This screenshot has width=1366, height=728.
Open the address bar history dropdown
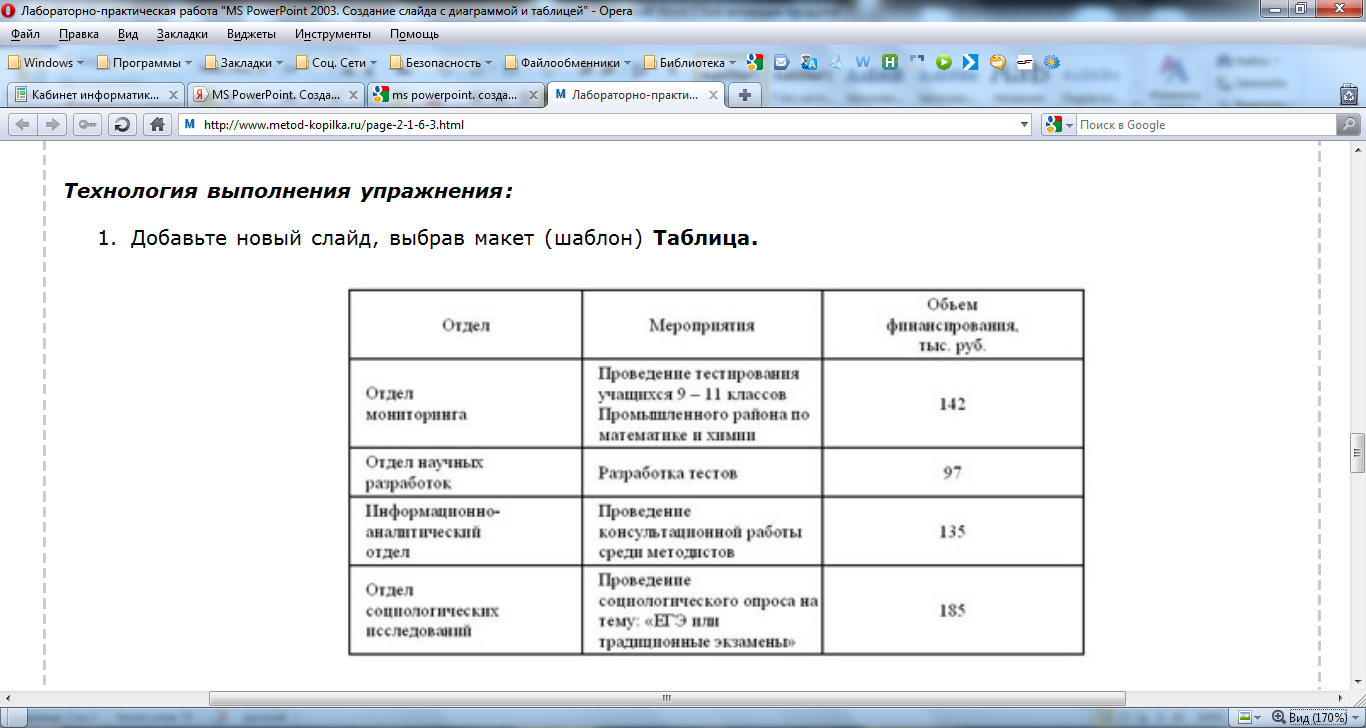click(1023, 125)
